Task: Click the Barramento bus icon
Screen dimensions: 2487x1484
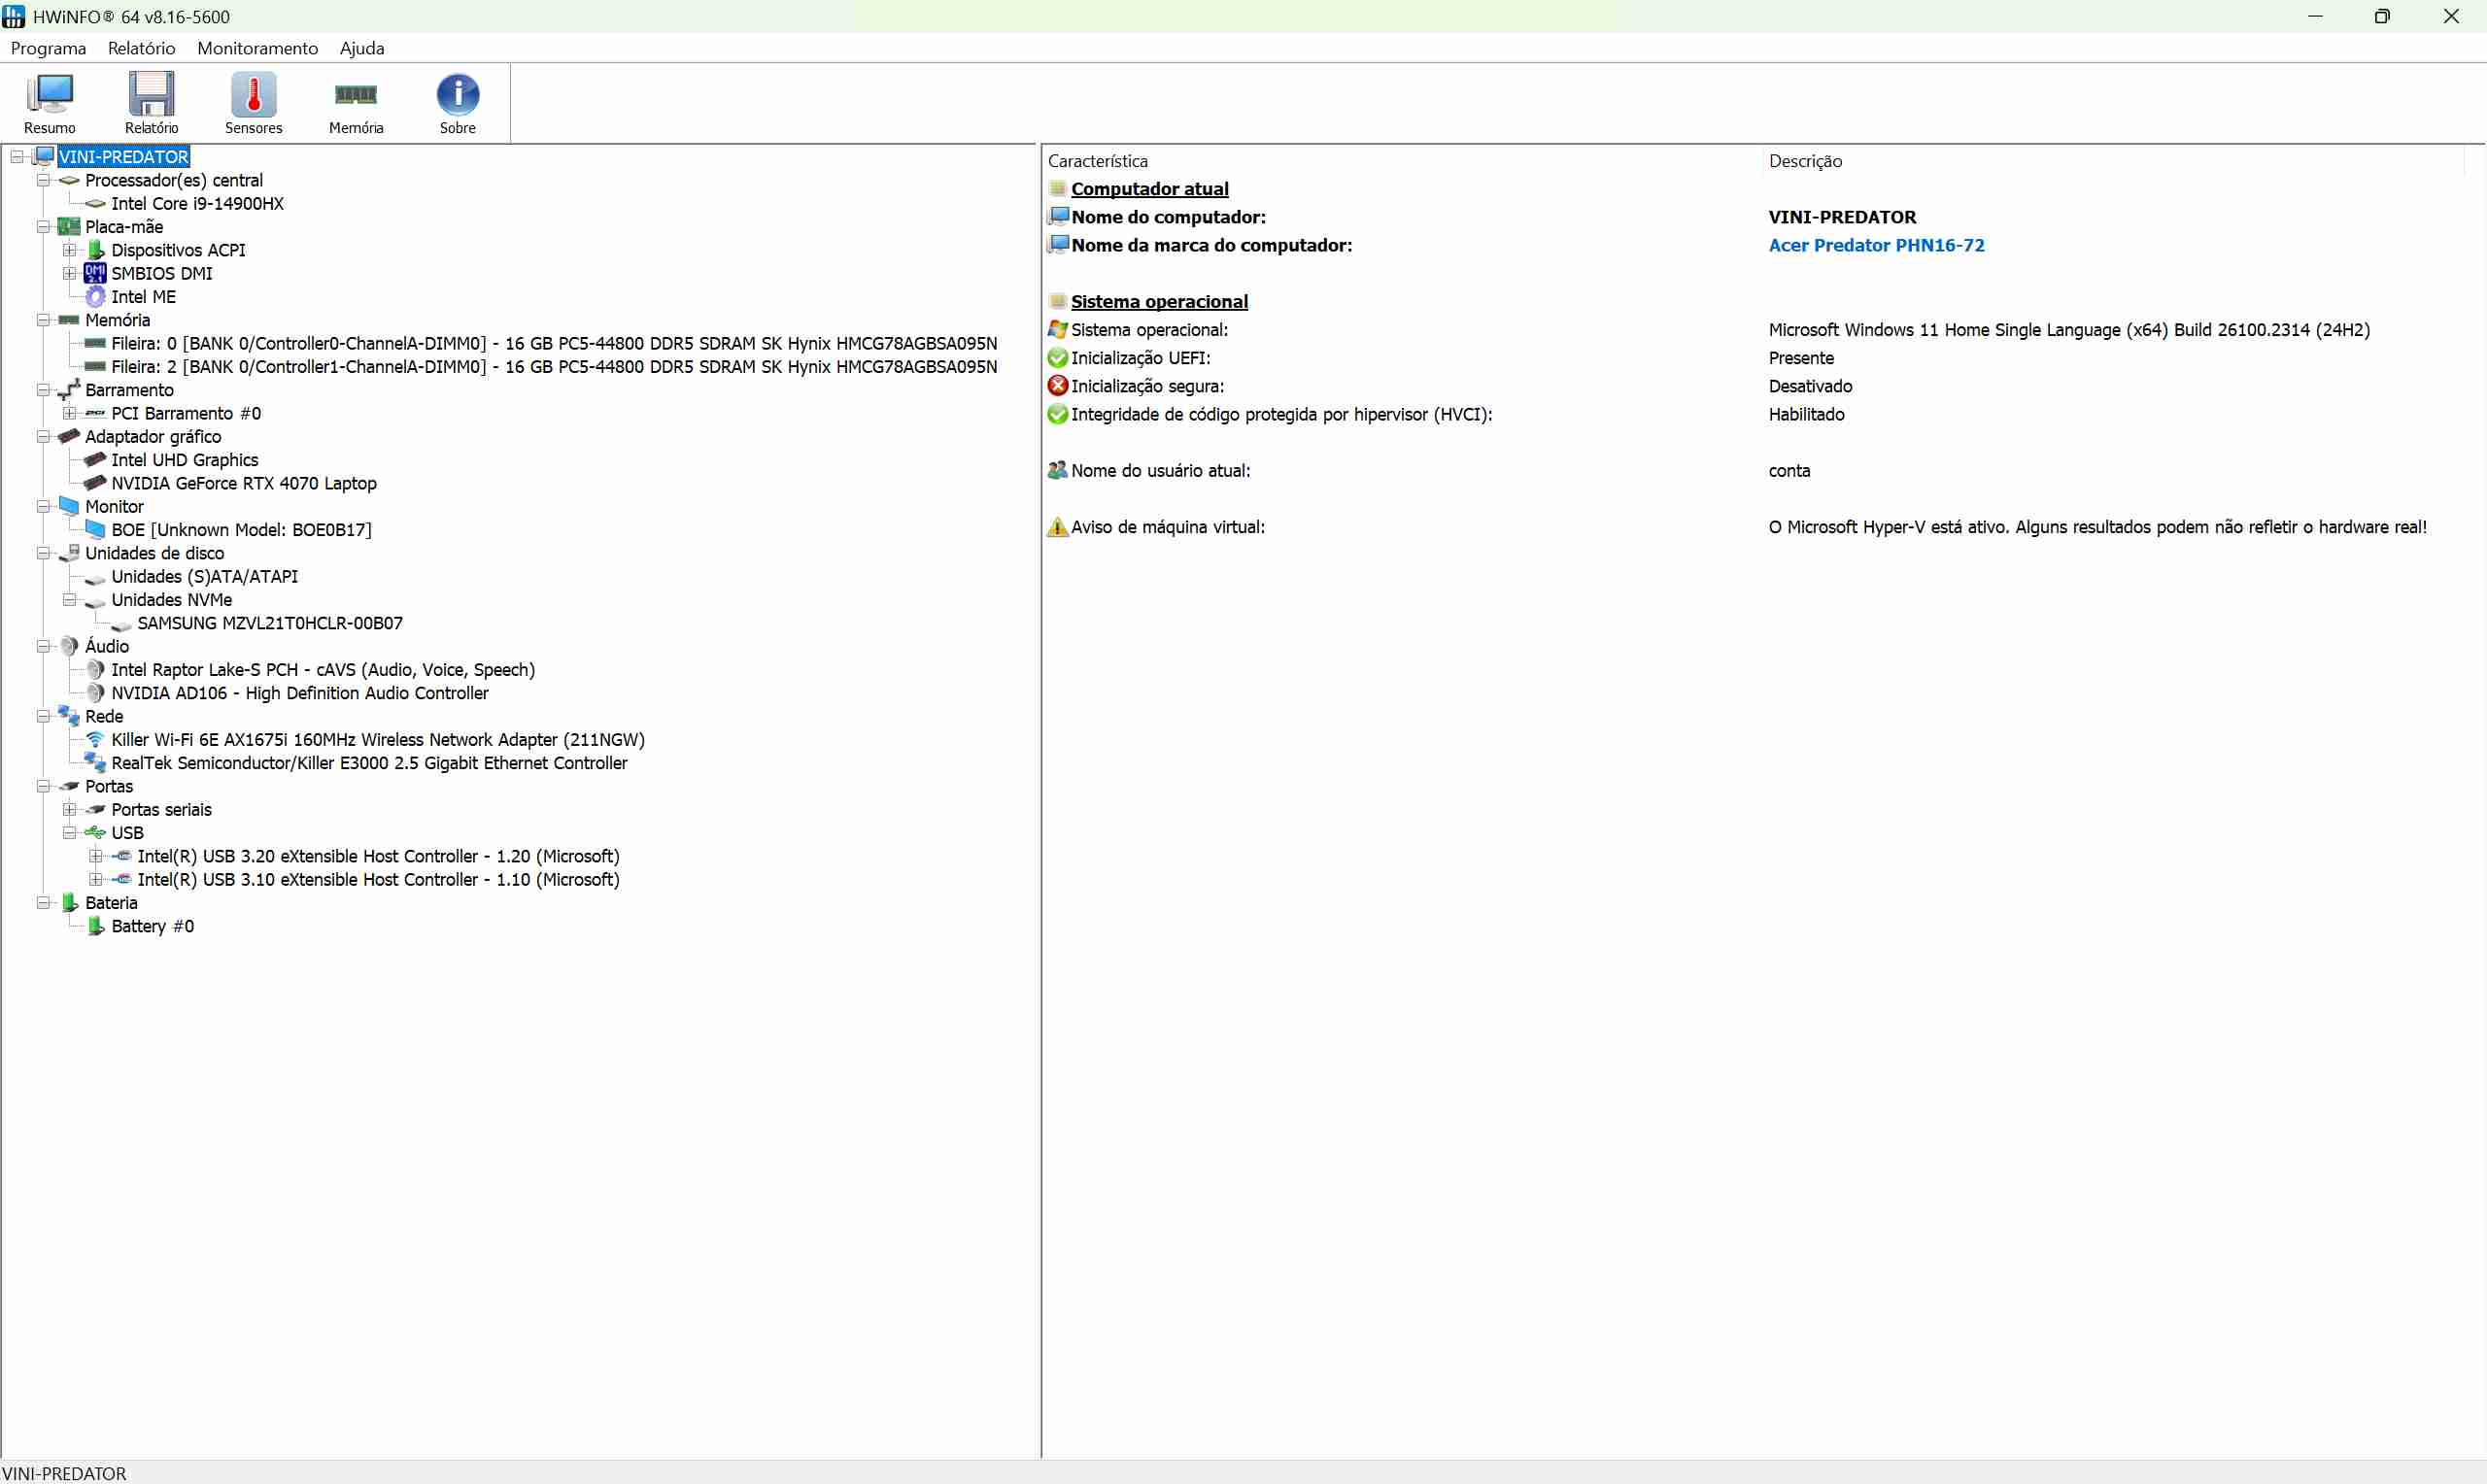Action: point(69,390)
